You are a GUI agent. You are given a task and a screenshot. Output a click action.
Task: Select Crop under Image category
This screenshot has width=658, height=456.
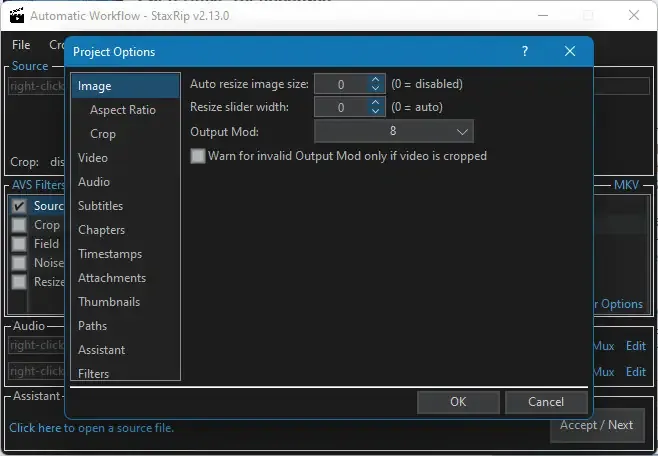(103, 134)
